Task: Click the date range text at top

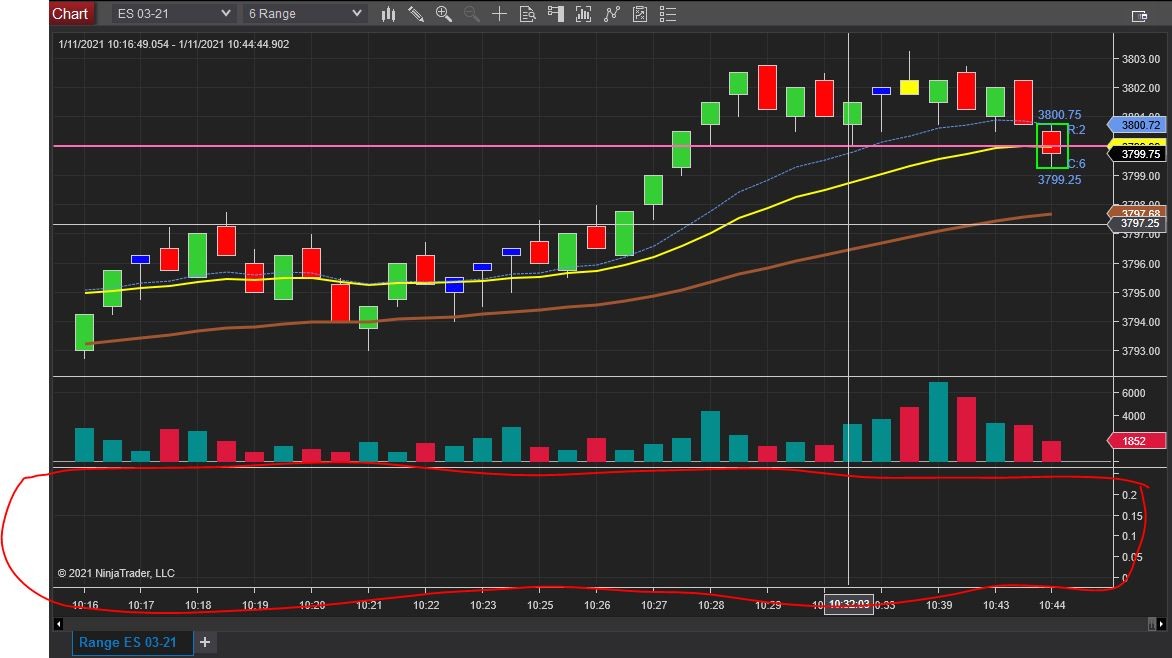Action: 173,44
